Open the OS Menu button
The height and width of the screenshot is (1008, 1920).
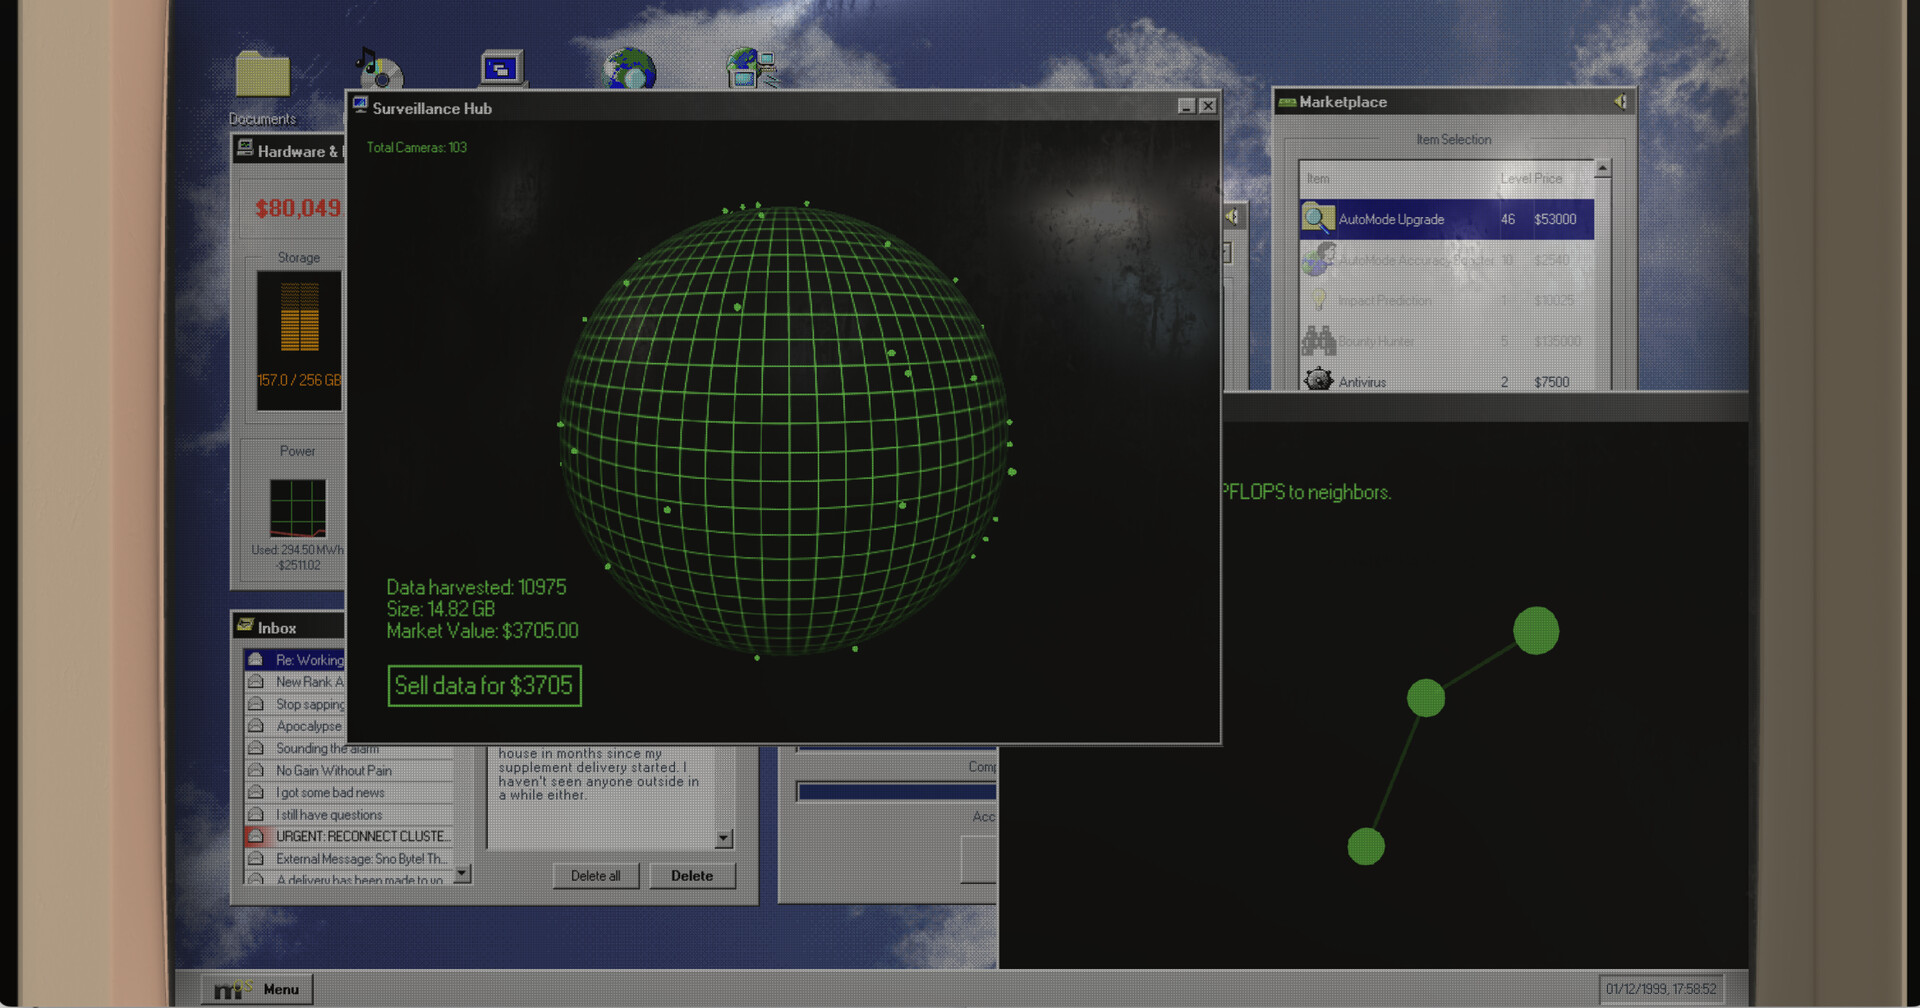click(259, 989)
